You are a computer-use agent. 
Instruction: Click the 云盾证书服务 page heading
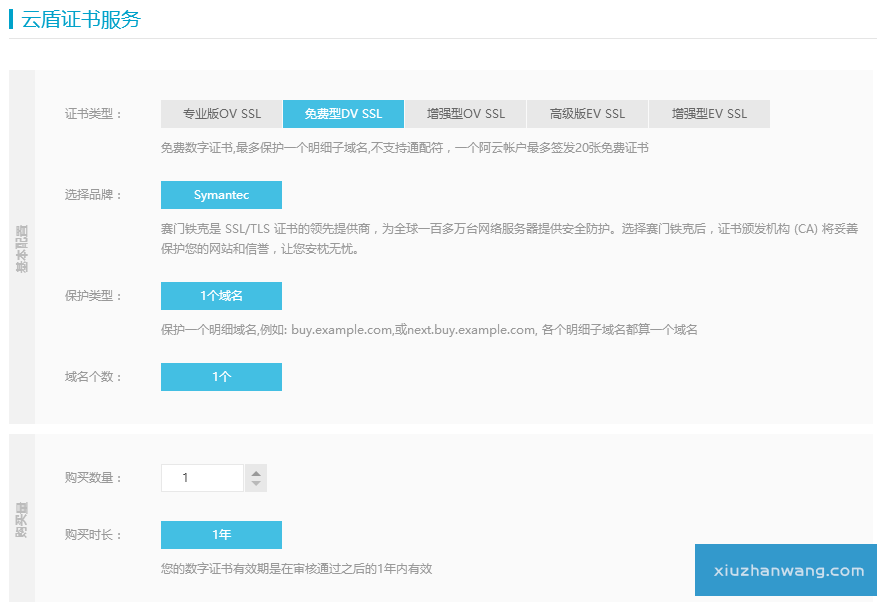click(81, 20)
